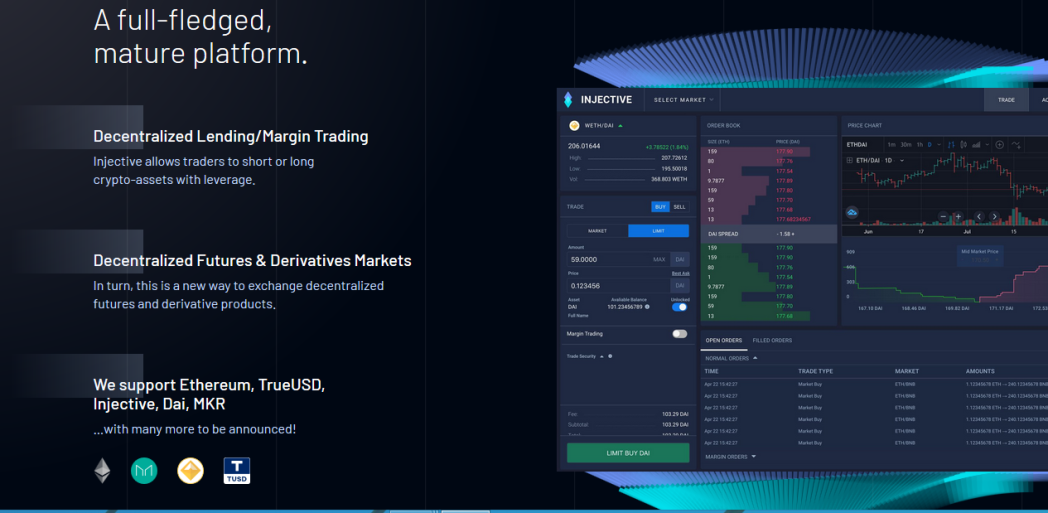Image resolution: width=1048 pixels, height=513 pixels.
Task: Open the chart style dropdown arrow
Action: point(987,144)
